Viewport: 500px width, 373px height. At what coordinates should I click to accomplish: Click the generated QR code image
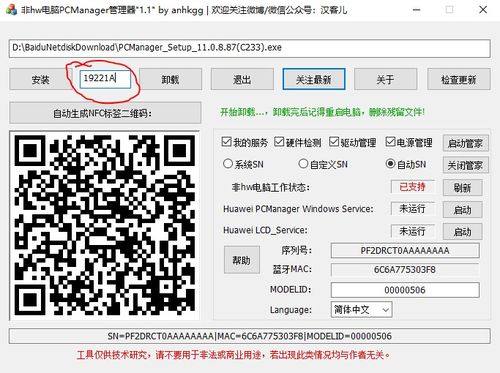click(105, 225)
